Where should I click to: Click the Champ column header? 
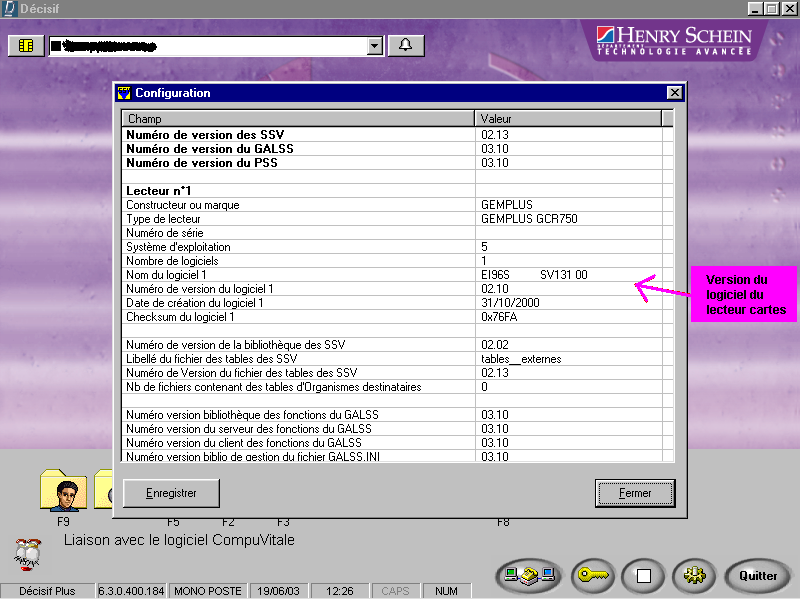[298, 119]
